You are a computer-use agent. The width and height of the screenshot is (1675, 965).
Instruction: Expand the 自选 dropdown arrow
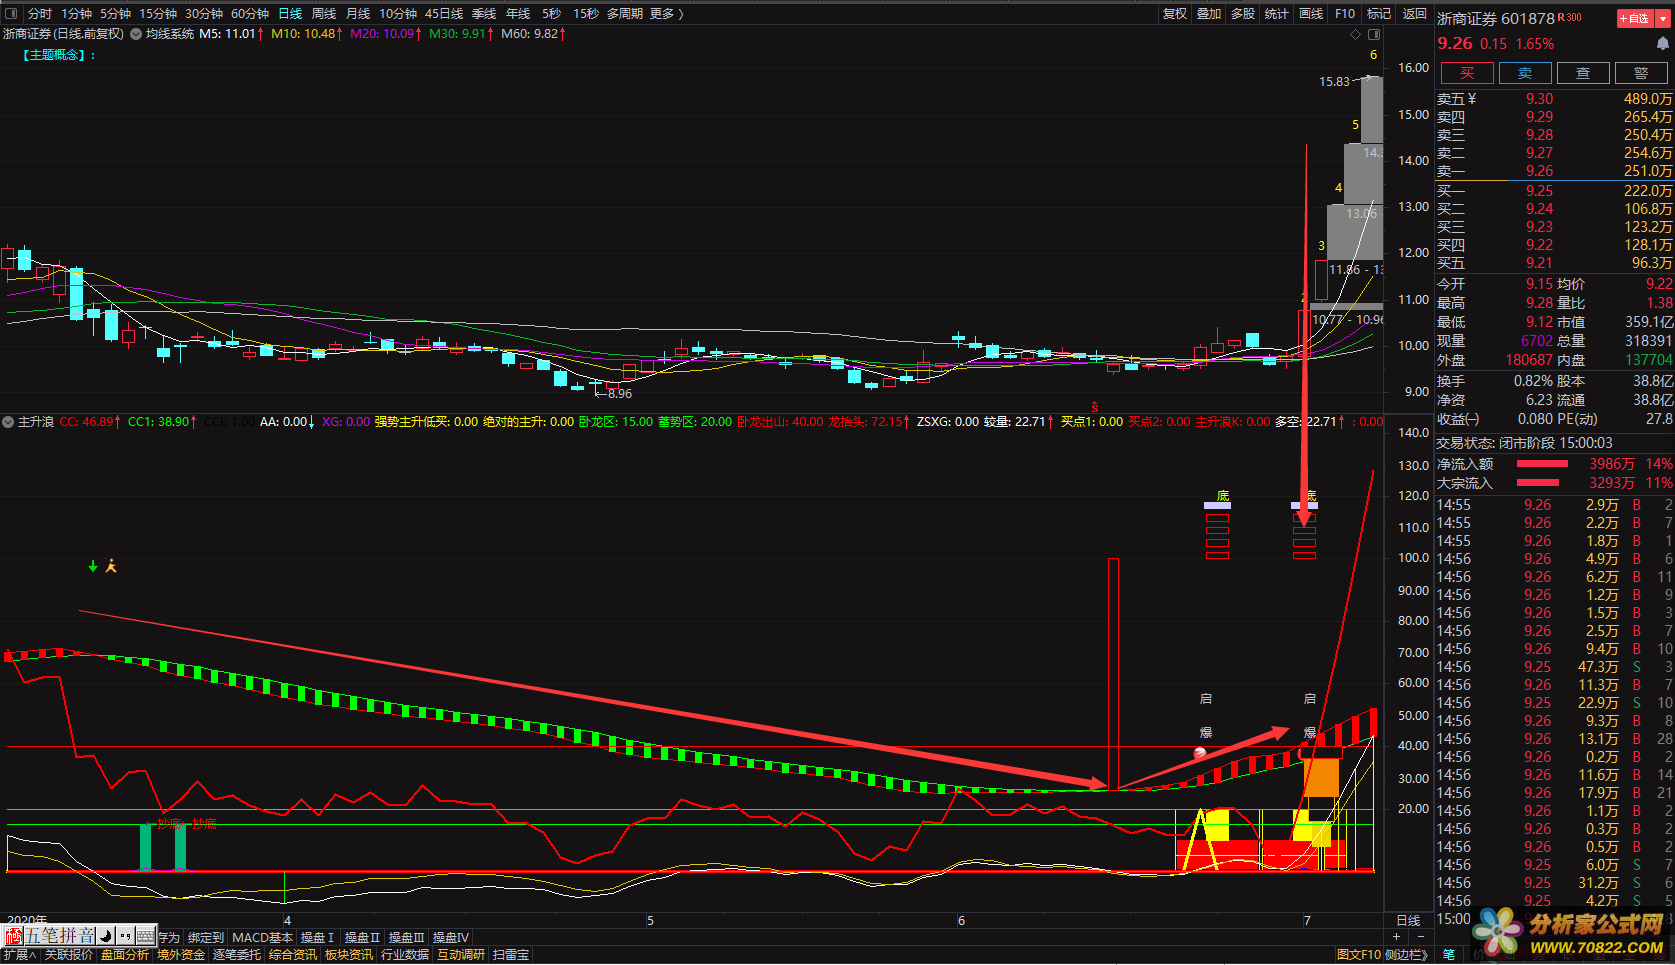[1662, 19]
